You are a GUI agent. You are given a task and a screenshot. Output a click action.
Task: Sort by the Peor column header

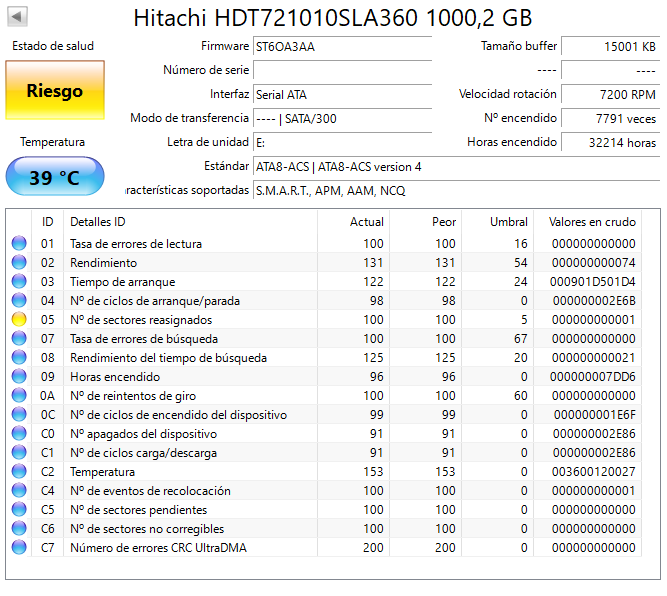pos(425,222)
